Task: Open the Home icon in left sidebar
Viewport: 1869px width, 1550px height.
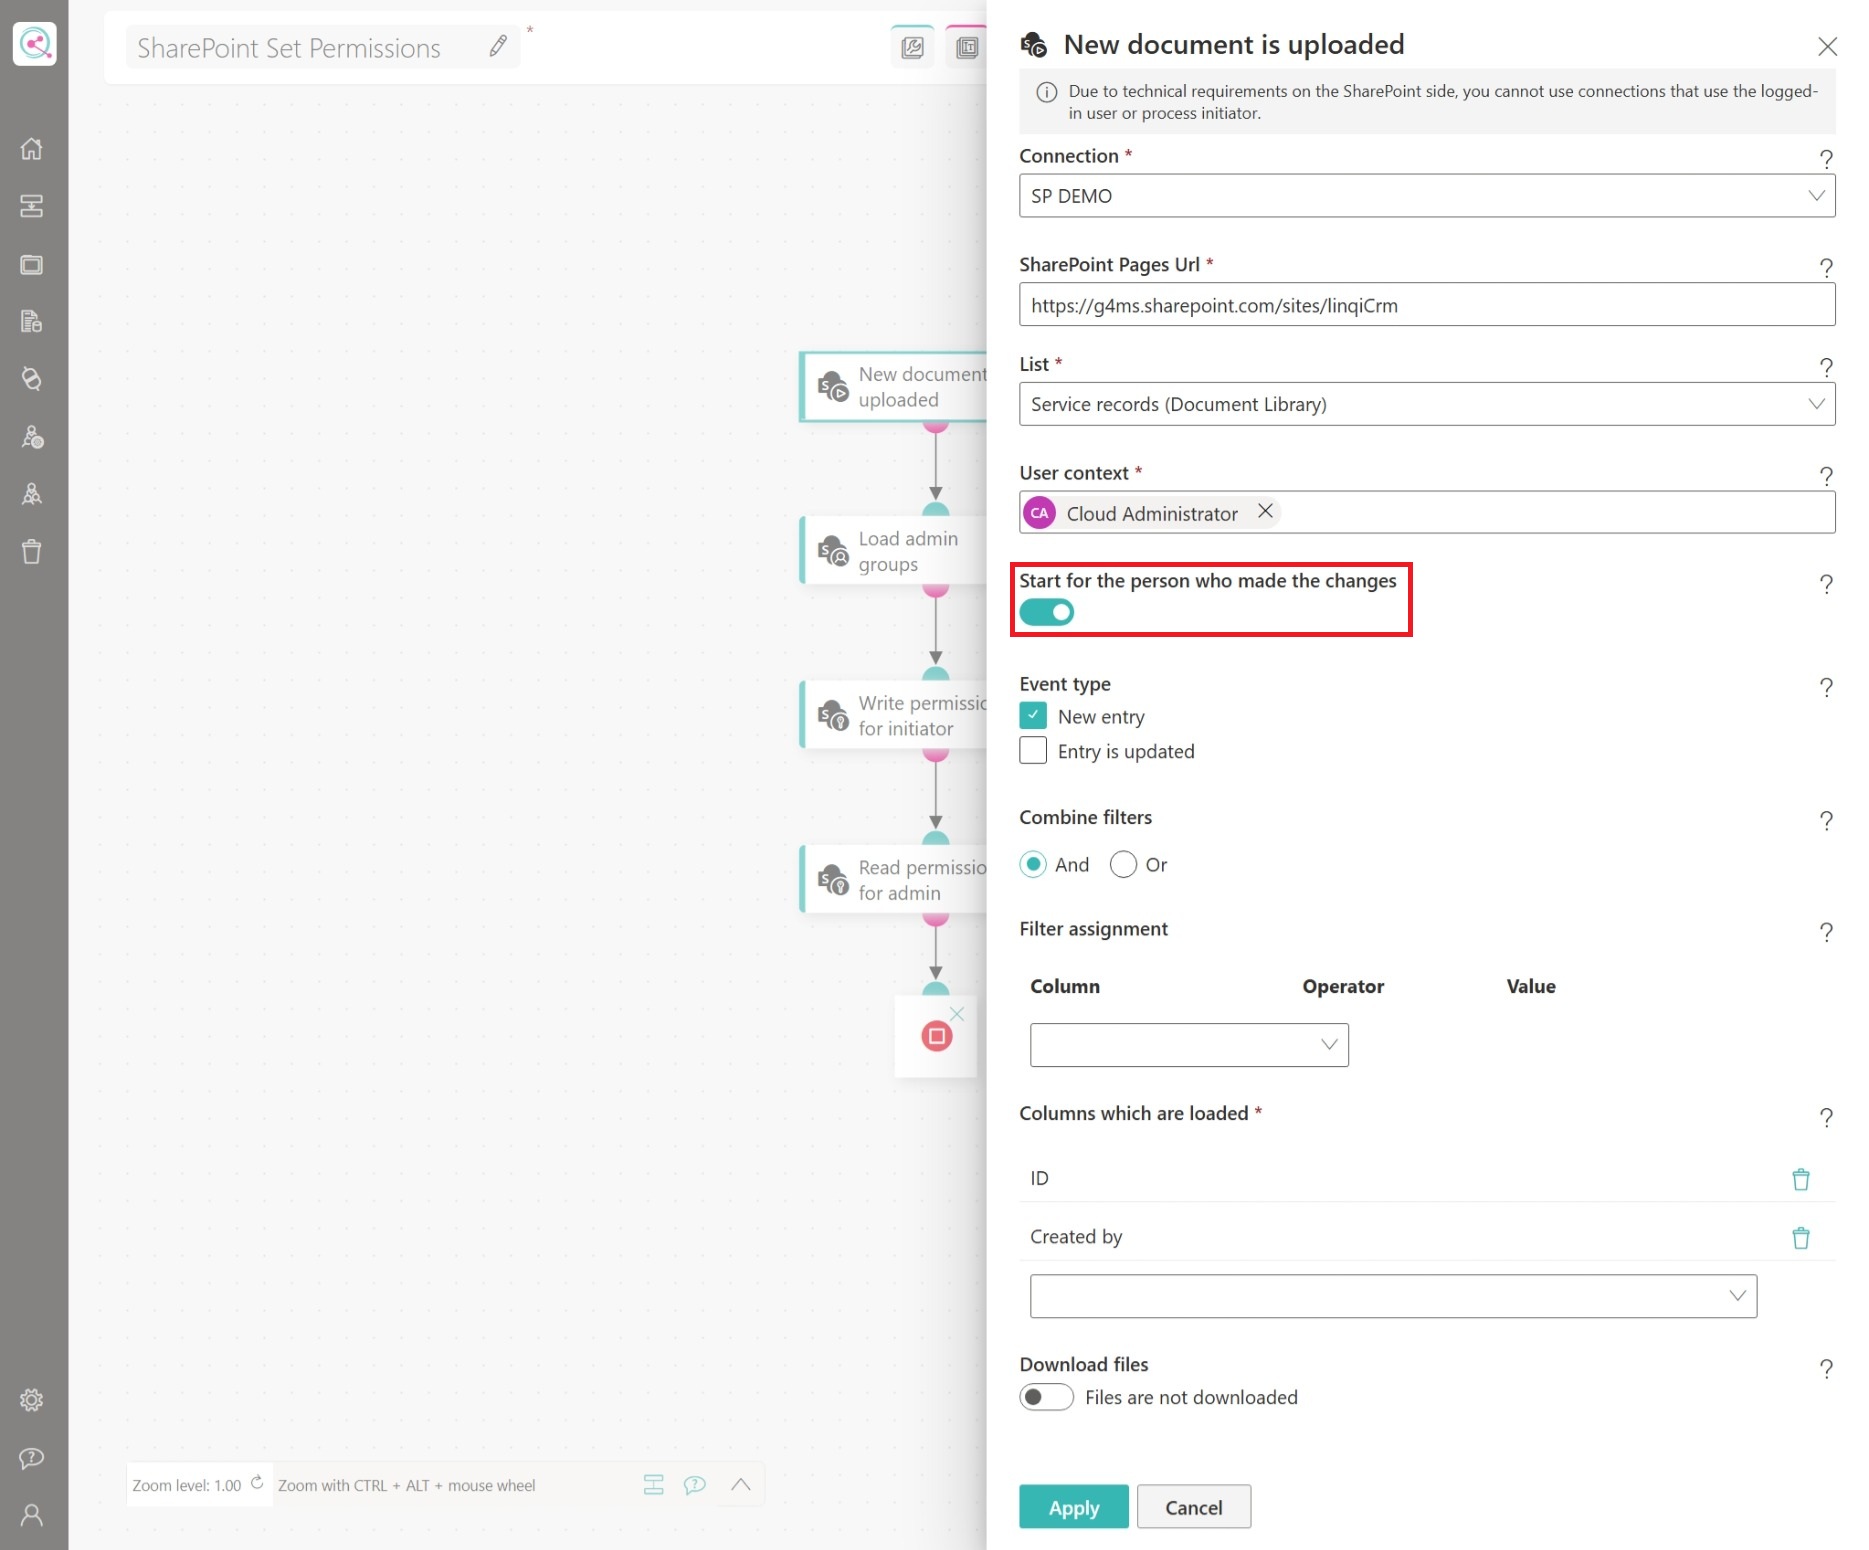Action: 32,149
